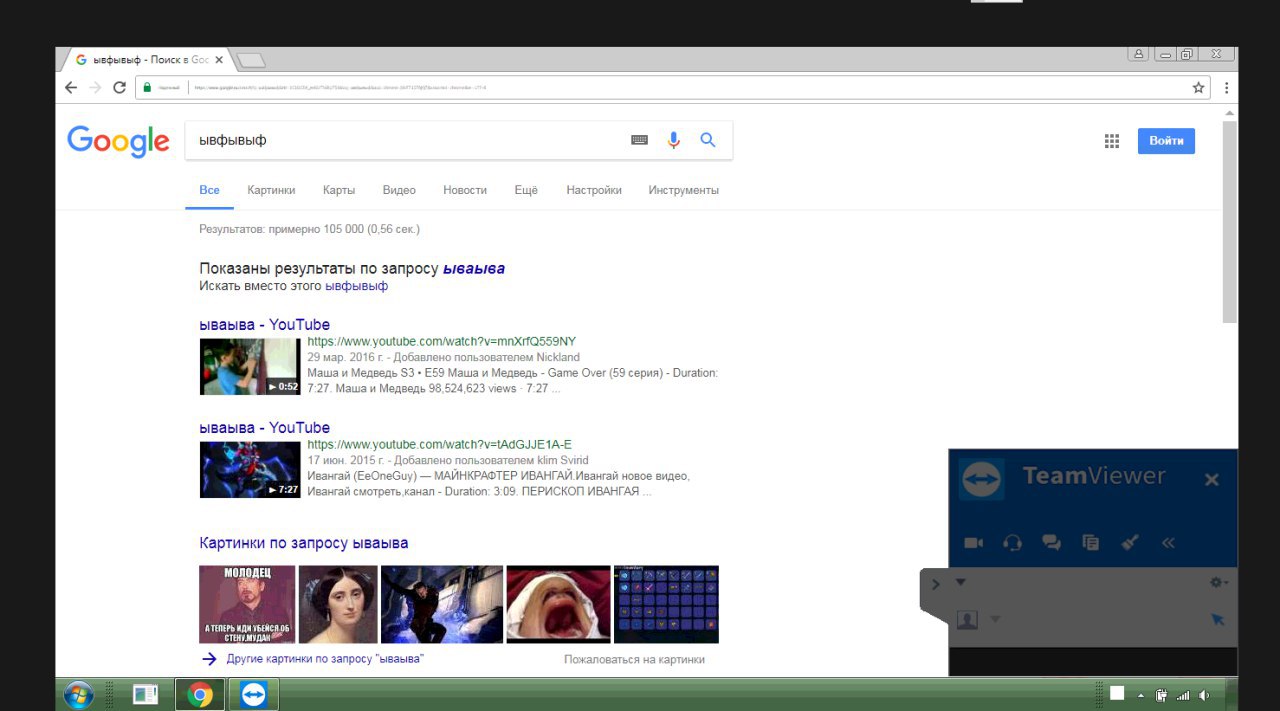The image size is (1280, 711).
Task: Reload the page in Chrome
Action: point(119,88)
